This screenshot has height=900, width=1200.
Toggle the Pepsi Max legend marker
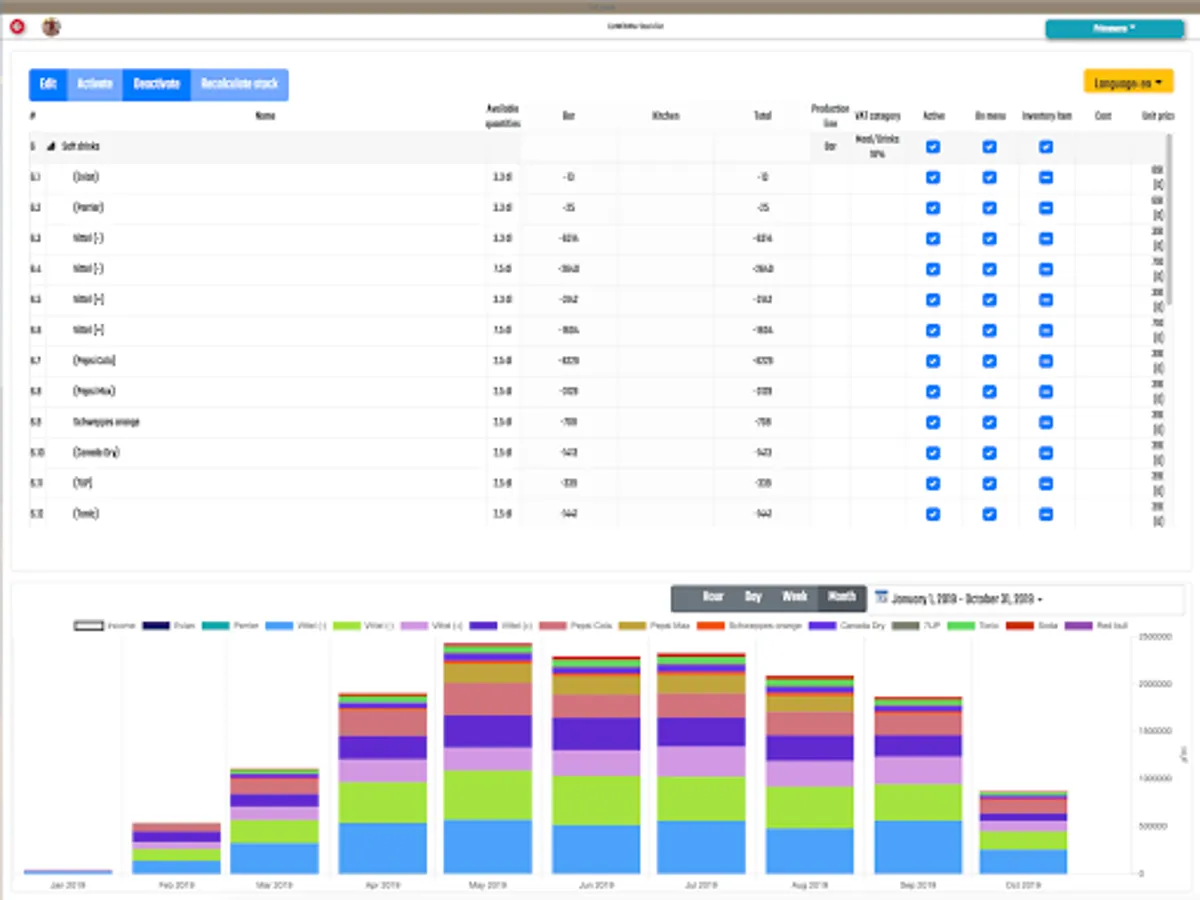(632, 626)
